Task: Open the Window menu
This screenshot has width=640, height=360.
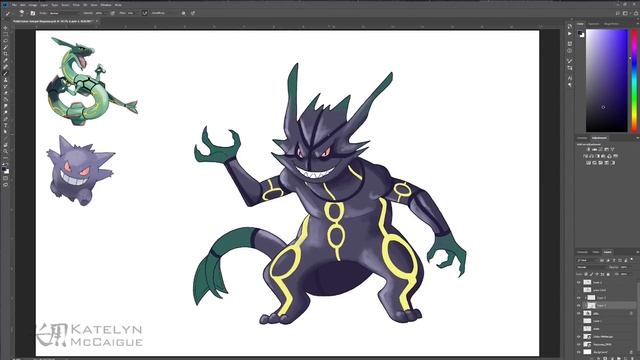Action: coord(106,5)
